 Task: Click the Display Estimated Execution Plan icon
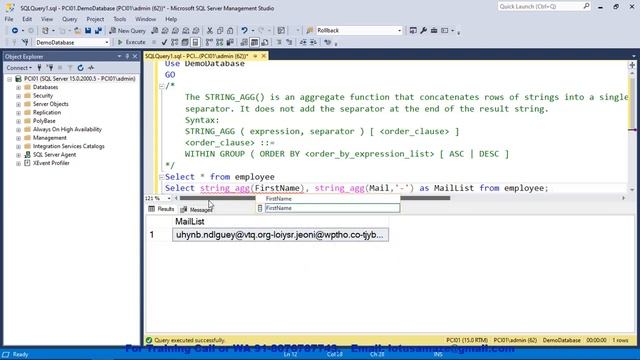[x=175, y=42]
